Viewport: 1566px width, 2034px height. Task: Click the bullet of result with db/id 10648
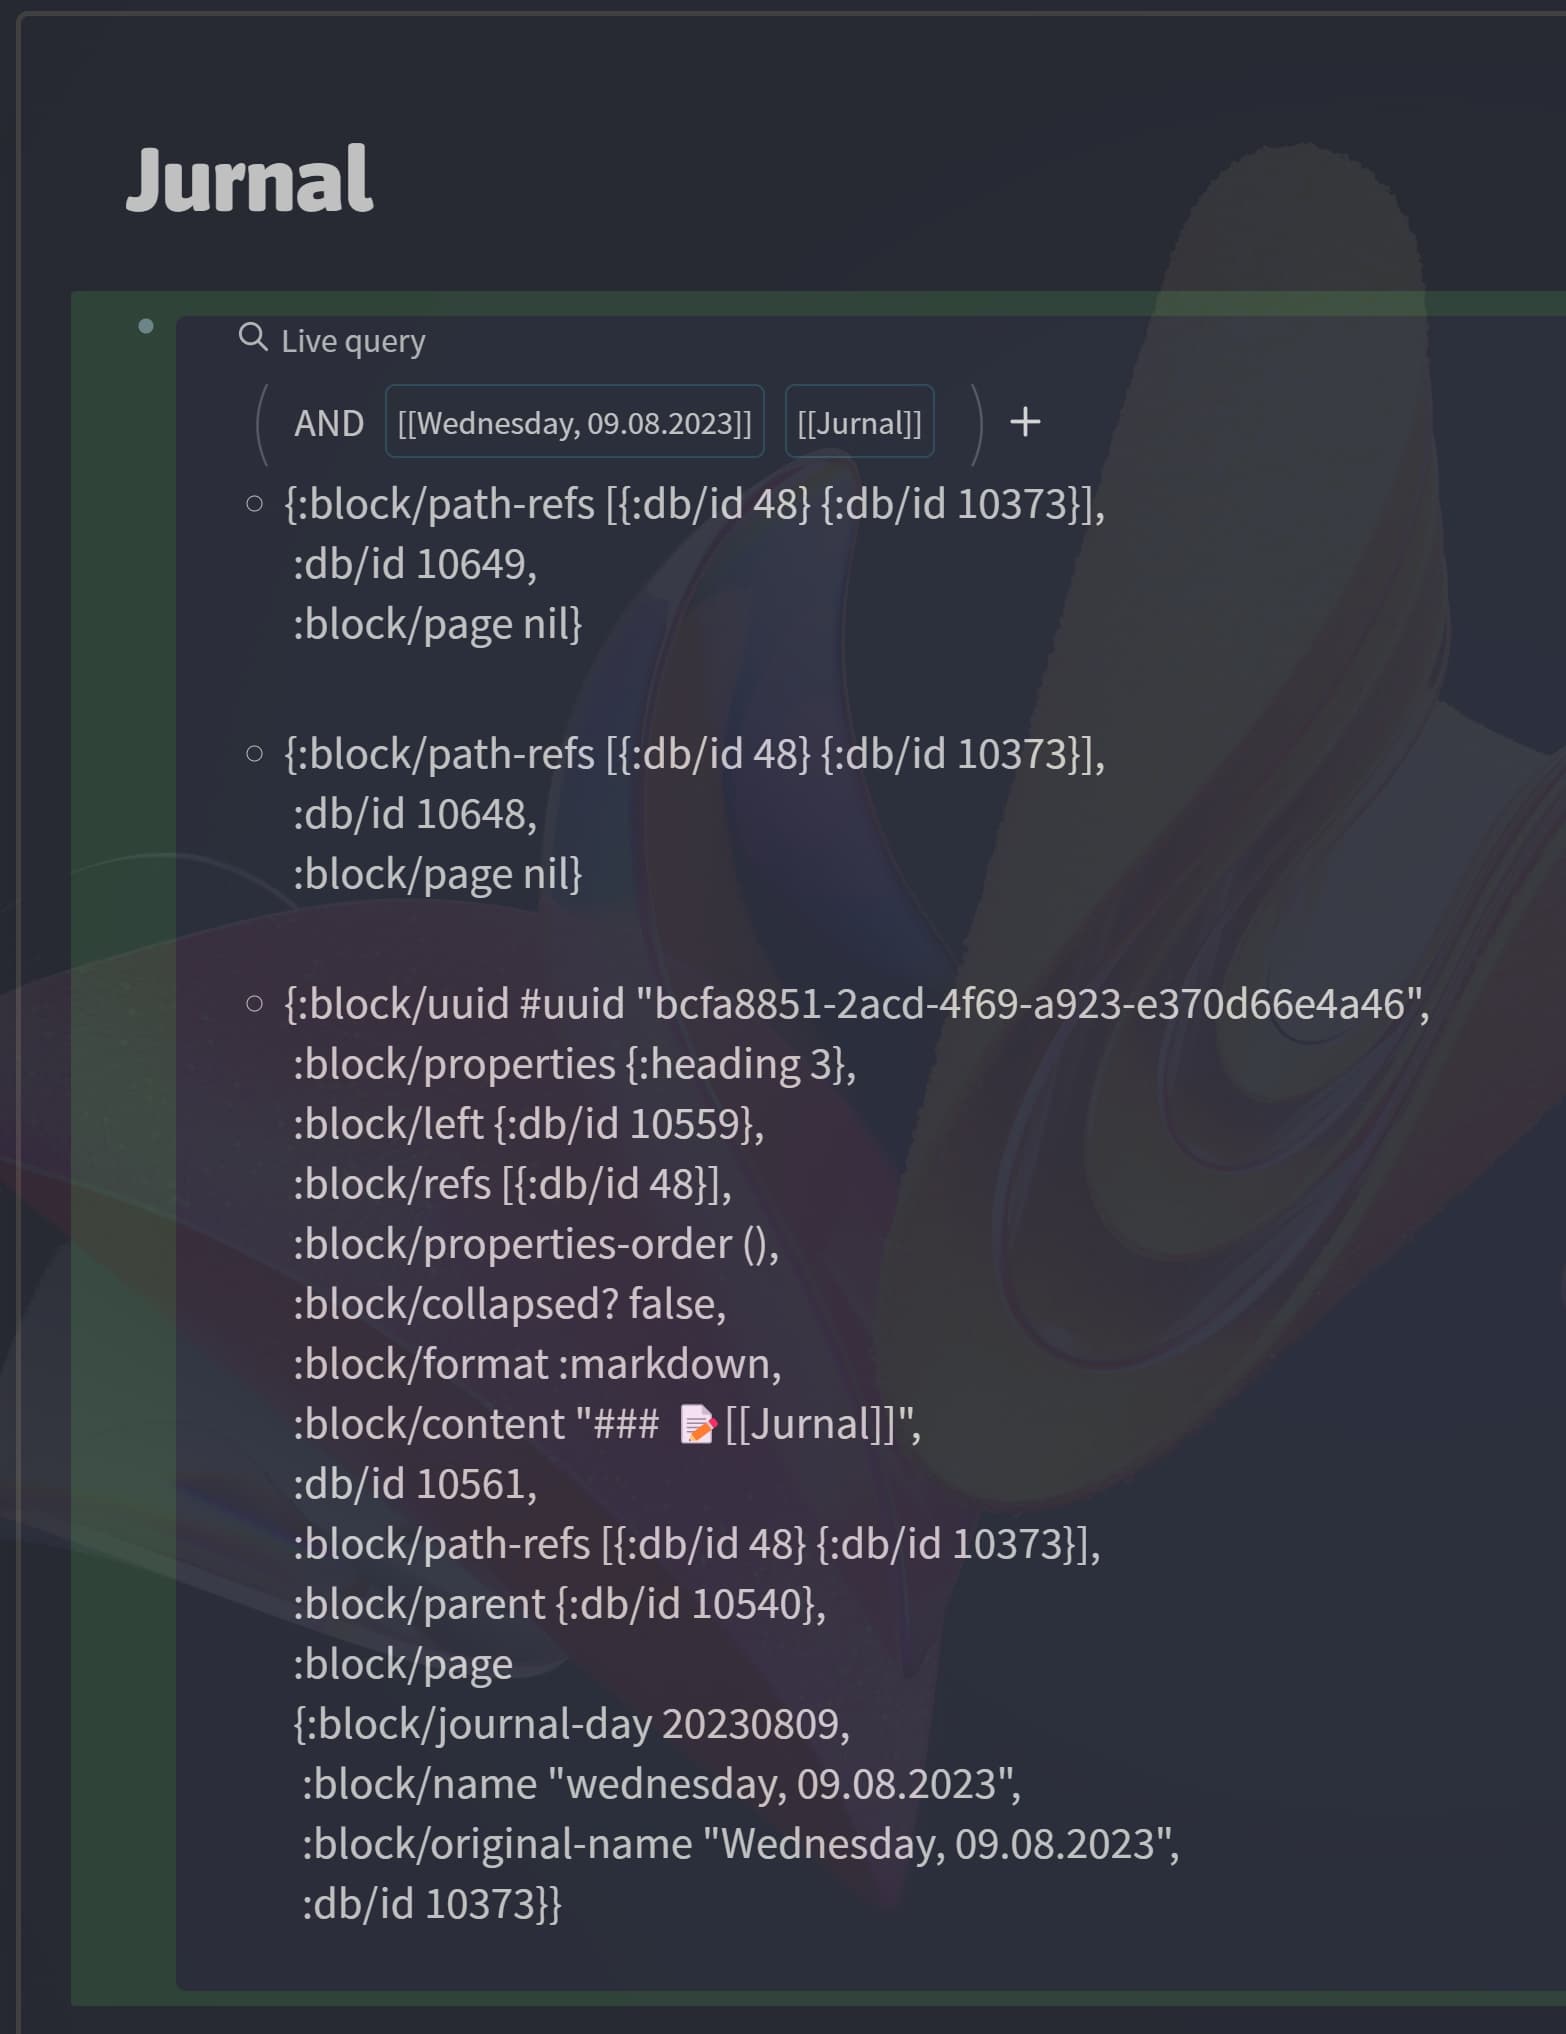254,754
